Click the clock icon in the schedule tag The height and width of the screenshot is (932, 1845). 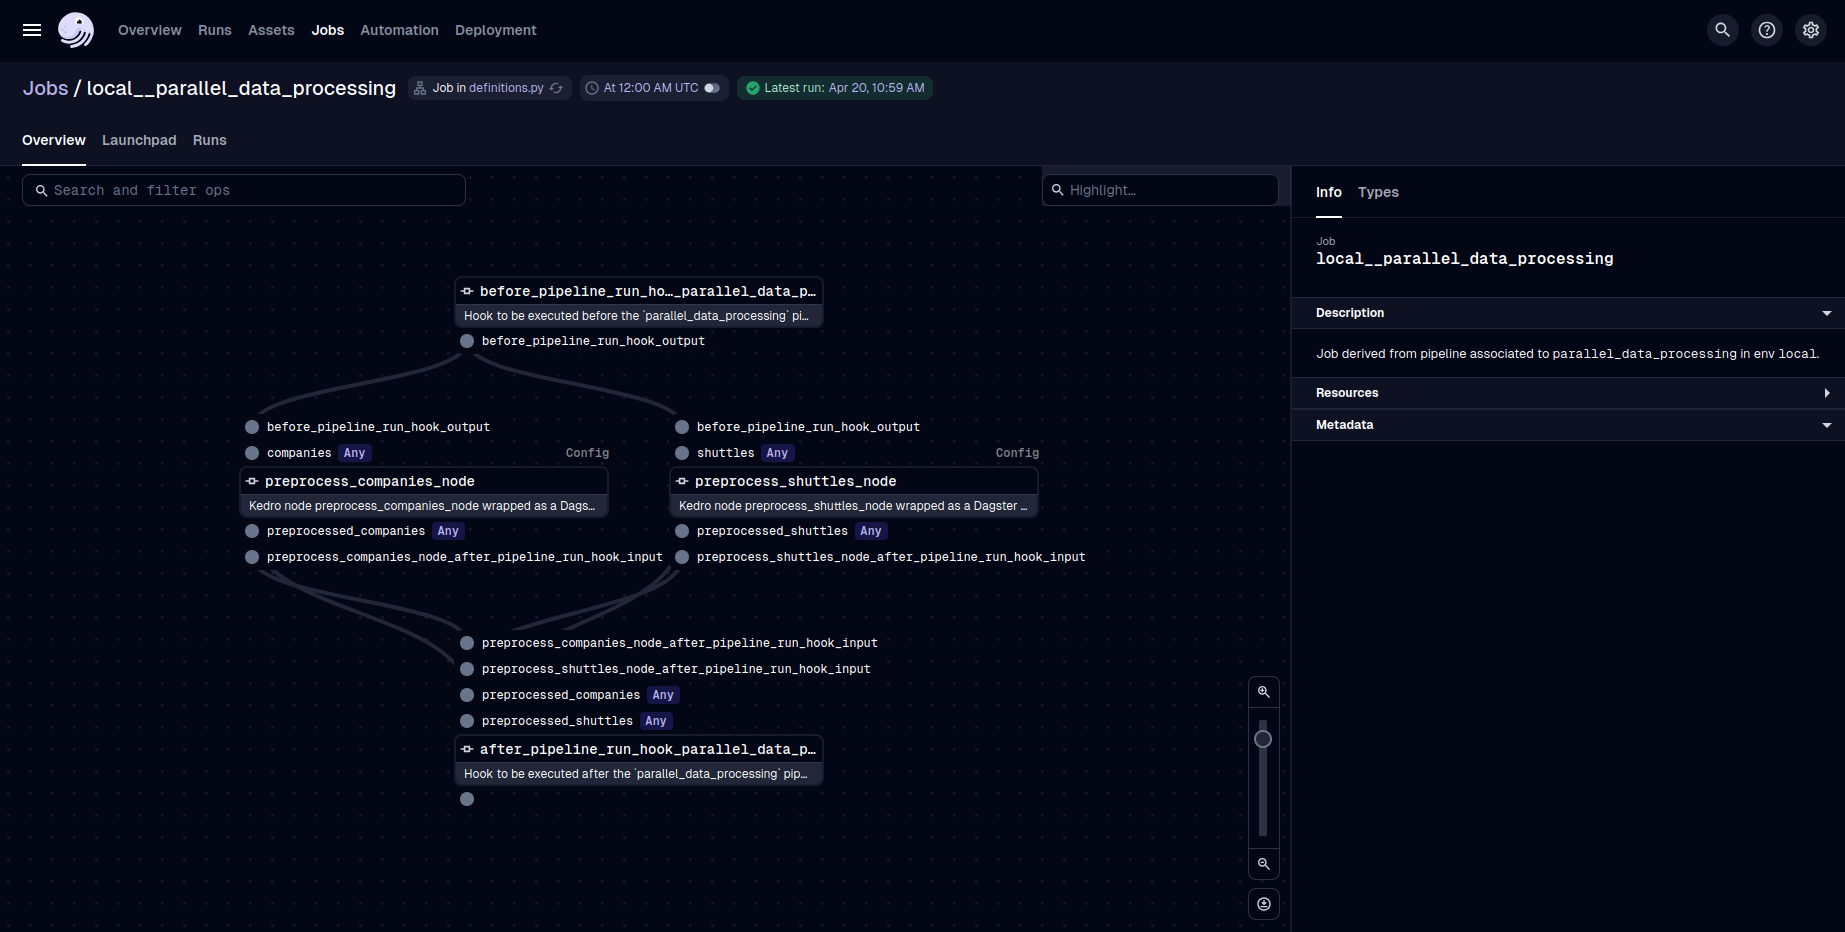(x=592, y=88)
